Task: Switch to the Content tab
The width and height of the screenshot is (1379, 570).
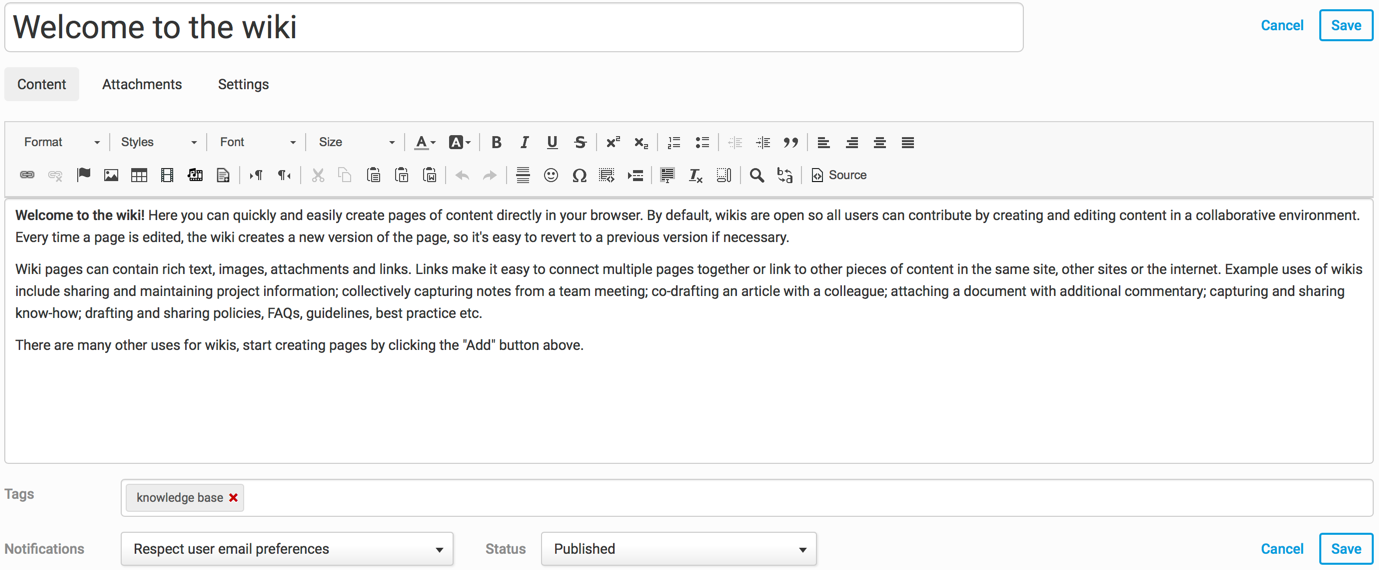Action: 42,84
